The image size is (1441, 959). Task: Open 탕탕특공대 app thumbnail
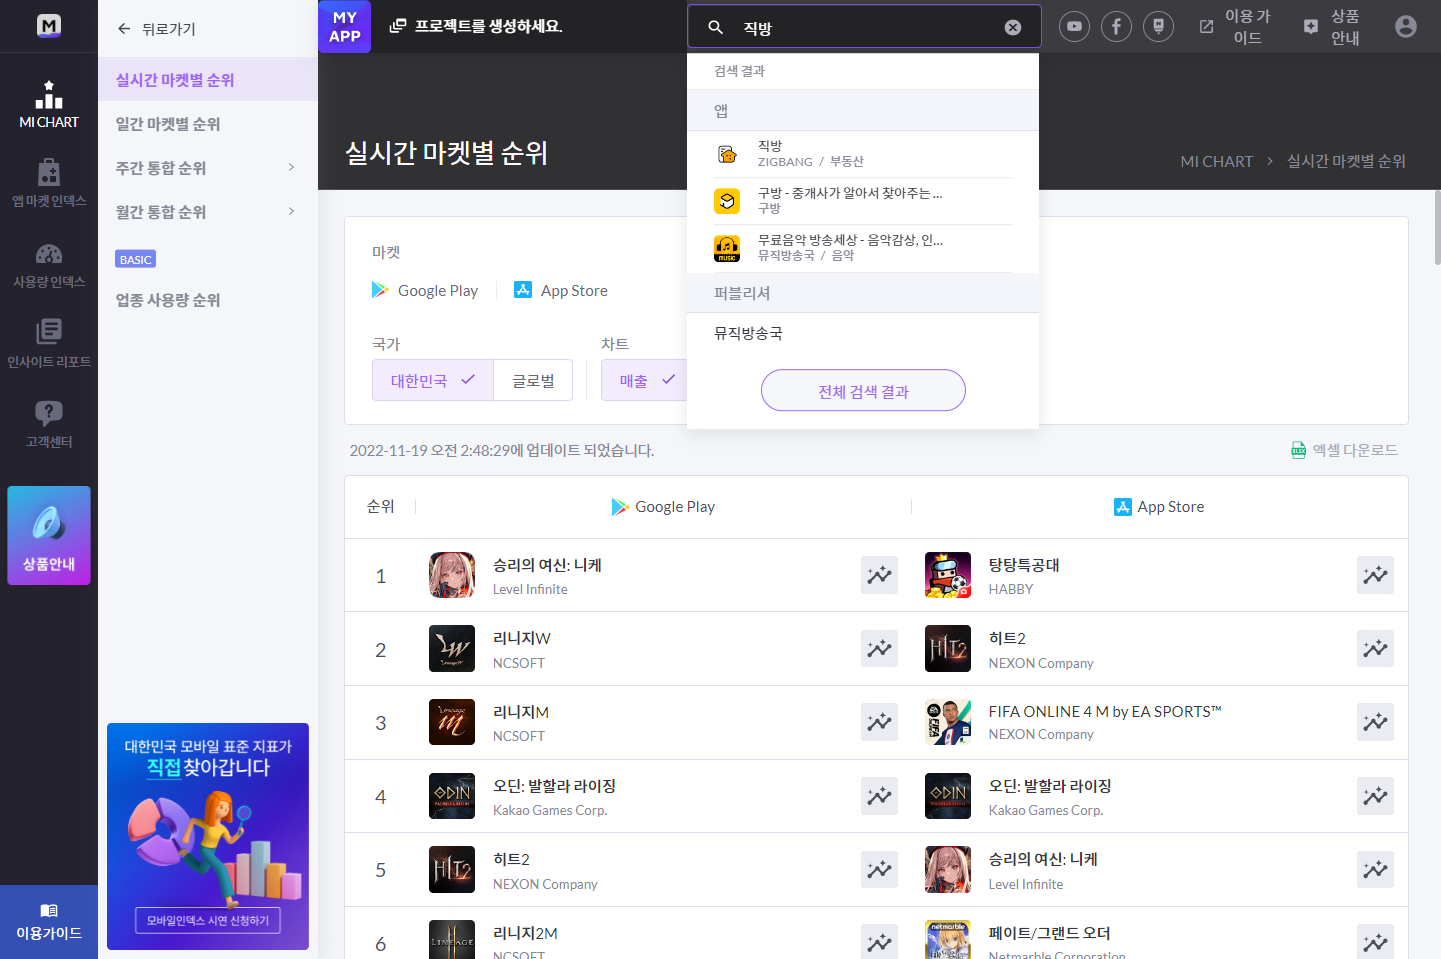(948, 575)
